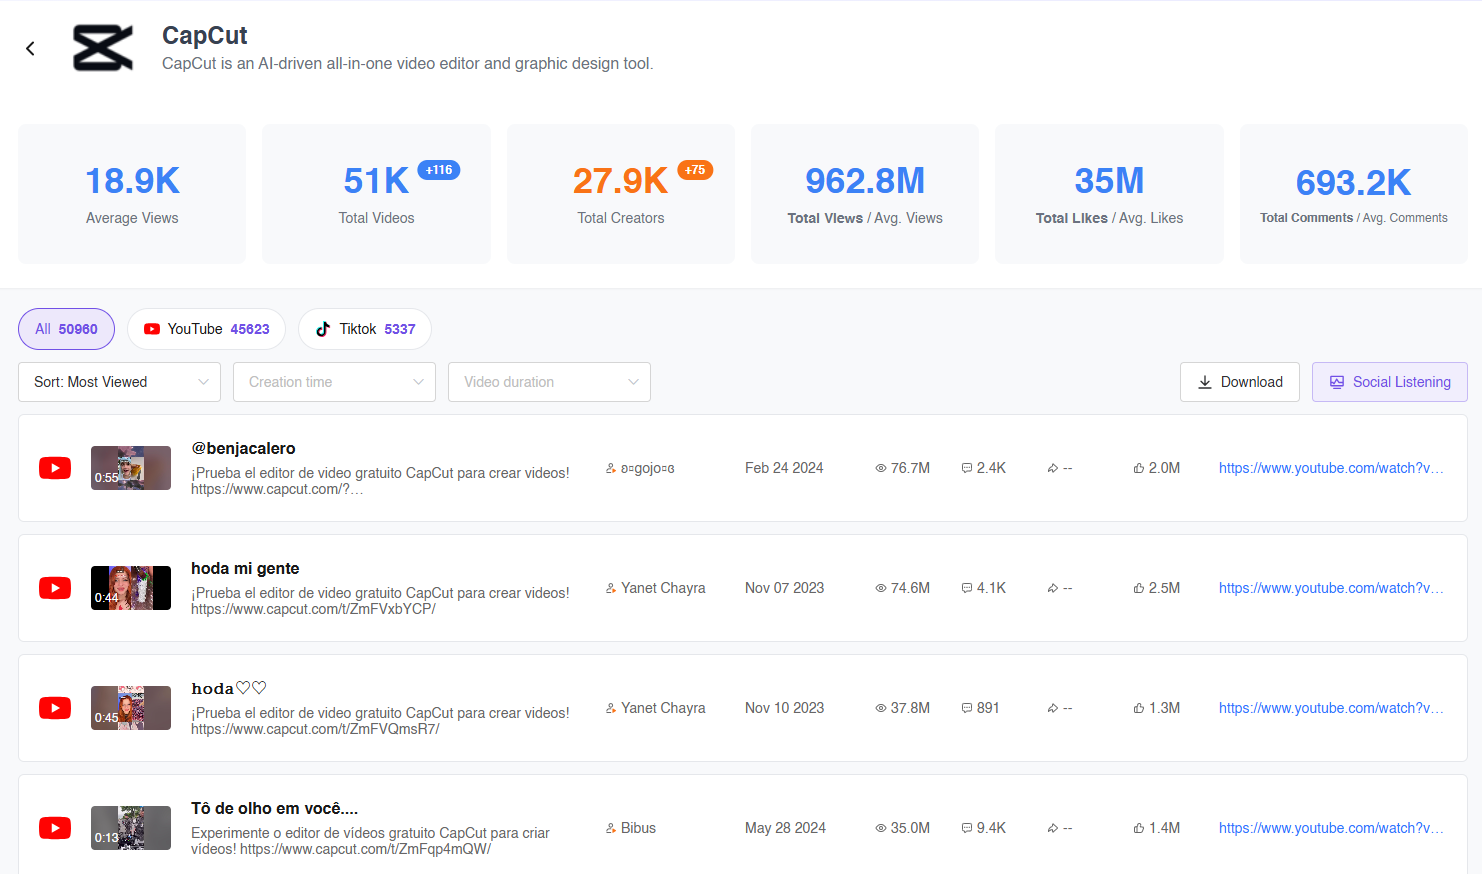Image resolution: width=1482 pixels, height=874 pixels.
Task: Open the YouTube link for hoda mi gente
Action: pos(1331,588)
